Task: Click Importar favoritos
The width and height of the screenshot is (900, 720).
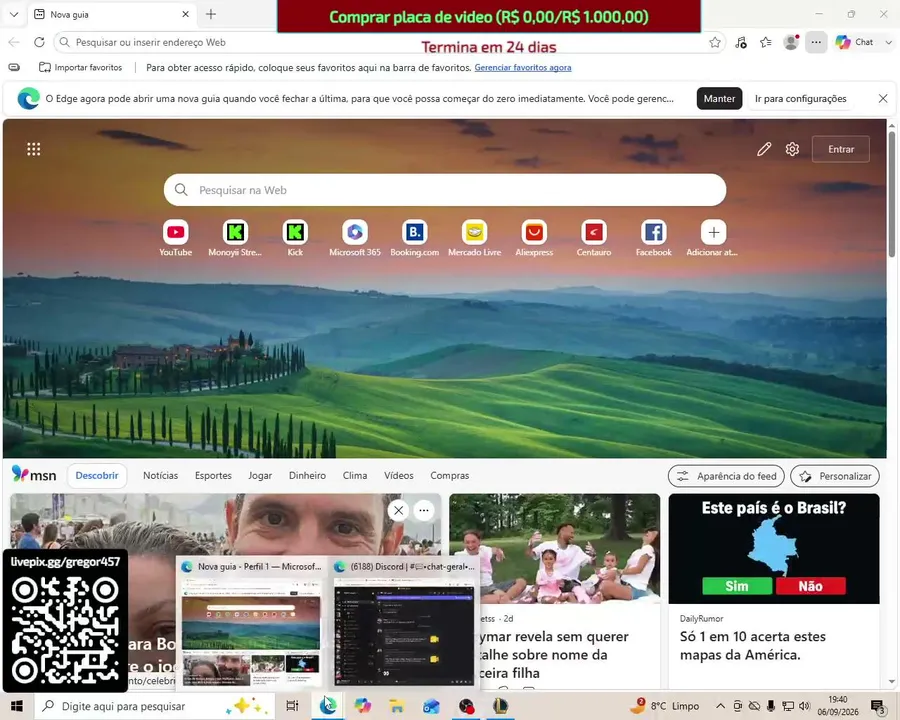Action: click(80, 67)
